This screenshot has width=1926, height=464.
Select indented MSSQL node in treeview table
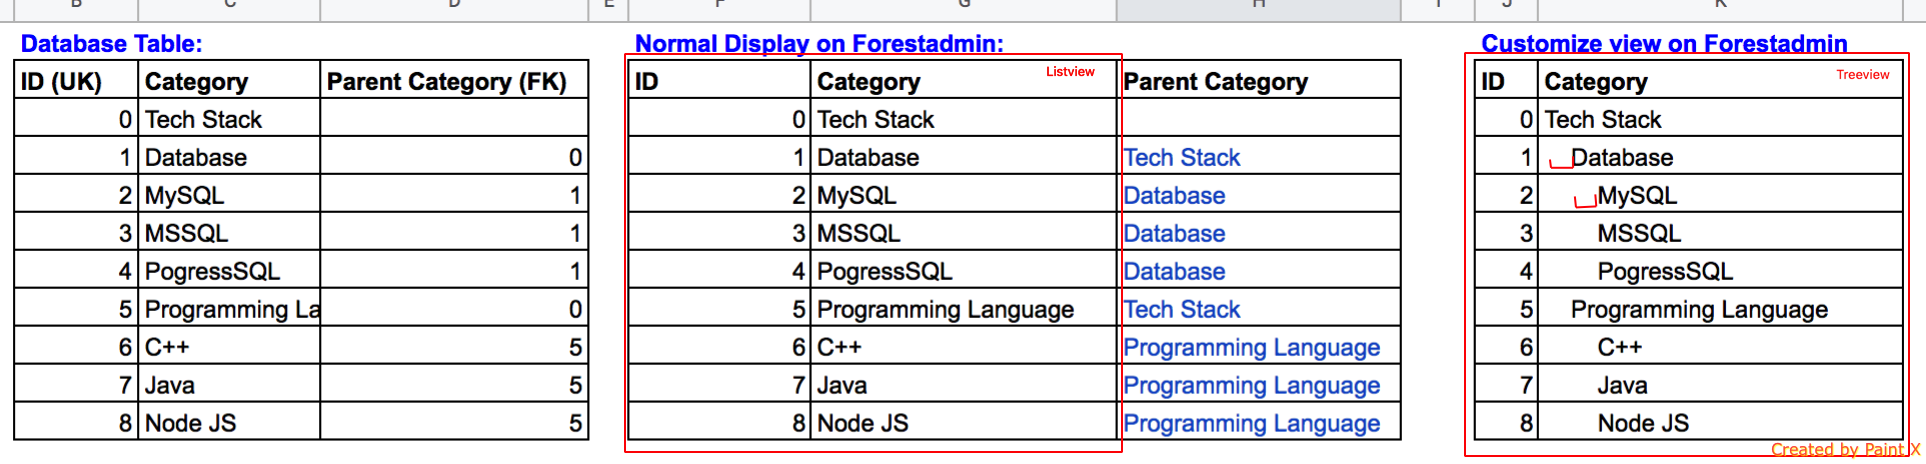[x=1638, y=234]
